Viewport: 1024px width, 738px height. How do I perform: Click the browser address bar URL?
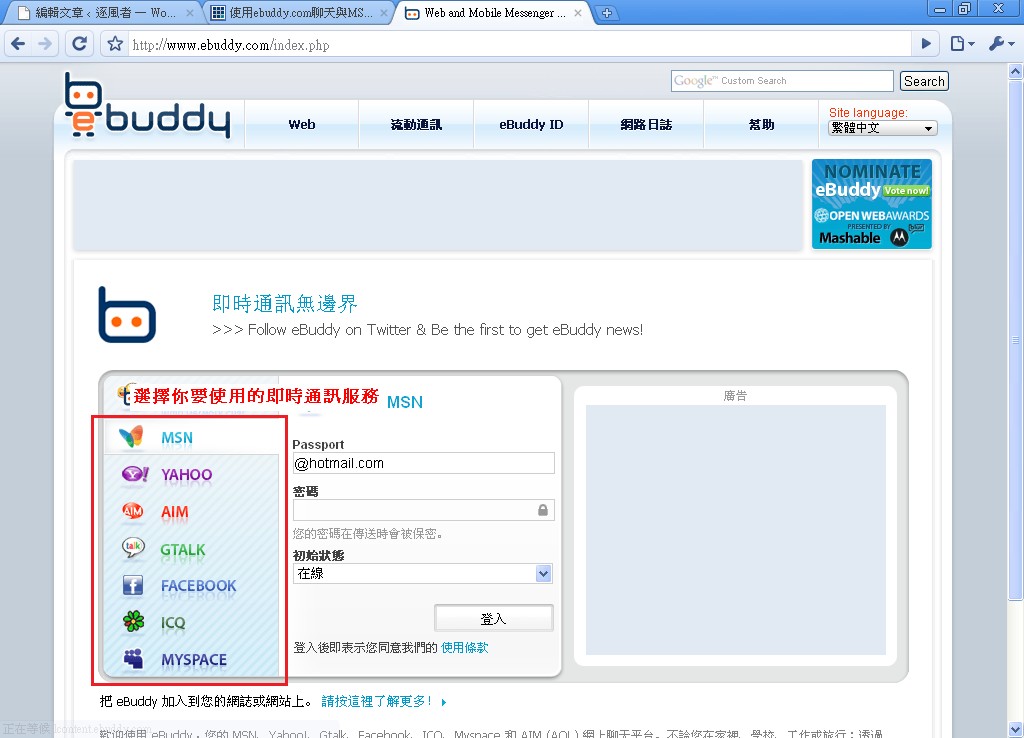(x=231, y=44)
